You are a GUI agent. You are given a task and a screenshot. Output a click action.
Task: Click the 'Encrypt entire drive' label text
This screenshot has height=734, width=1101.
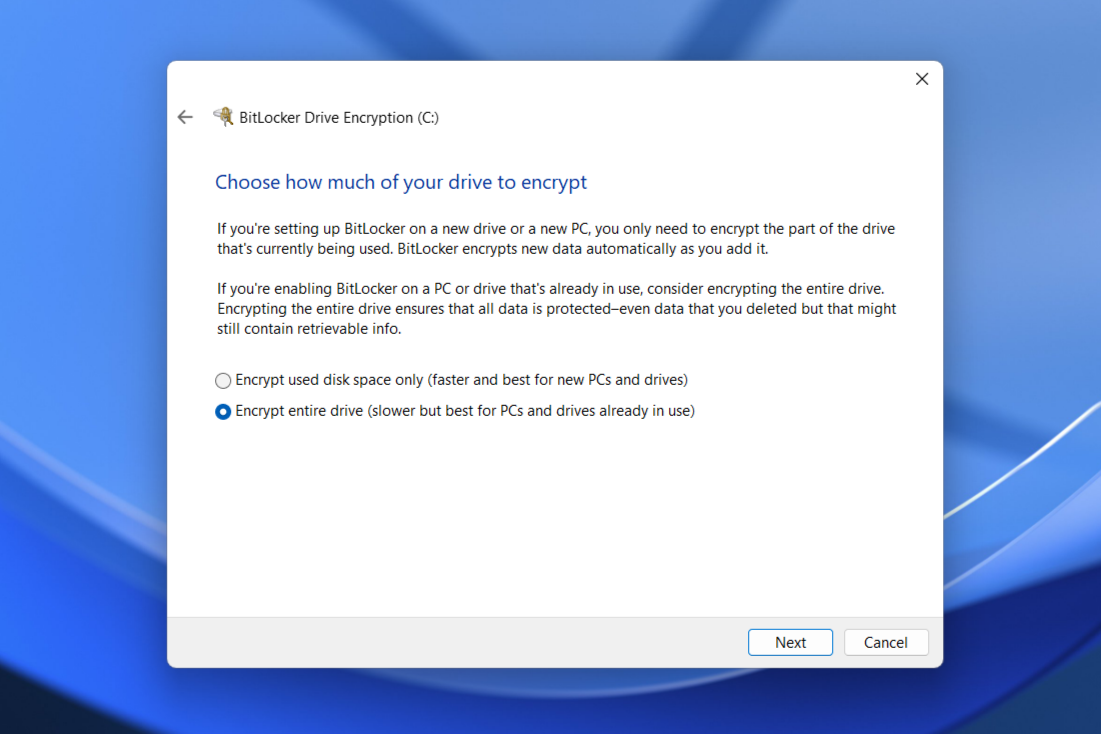pos(300,410)
